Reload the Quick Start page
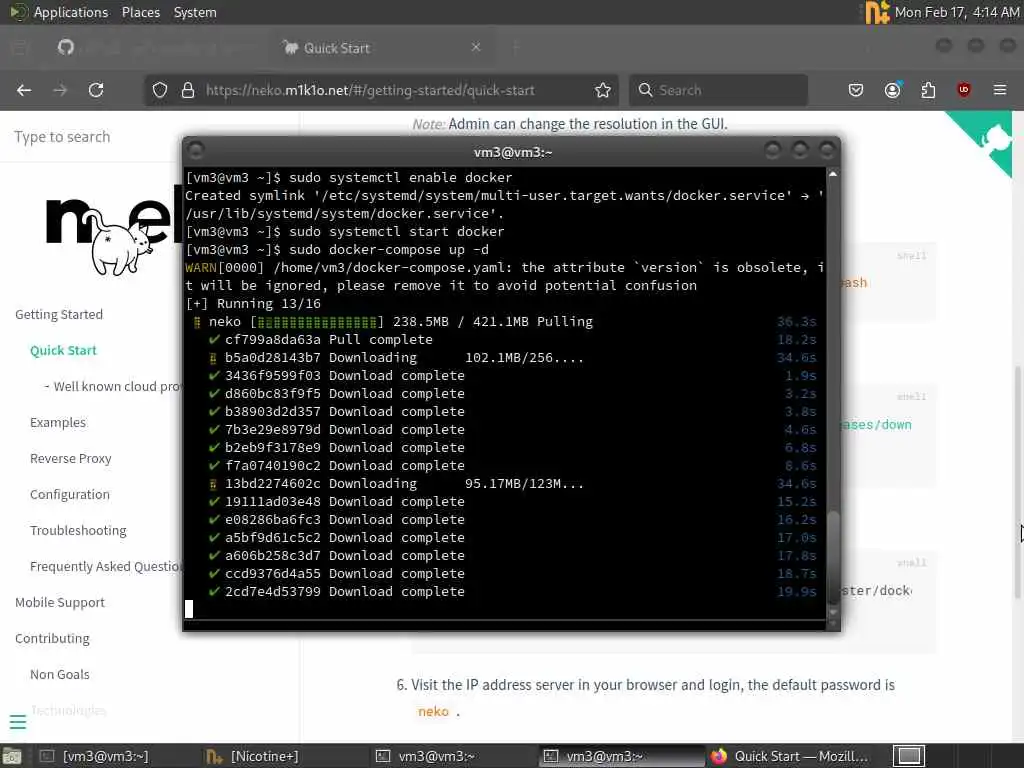The image size is (1024, 768). (96, 90)
